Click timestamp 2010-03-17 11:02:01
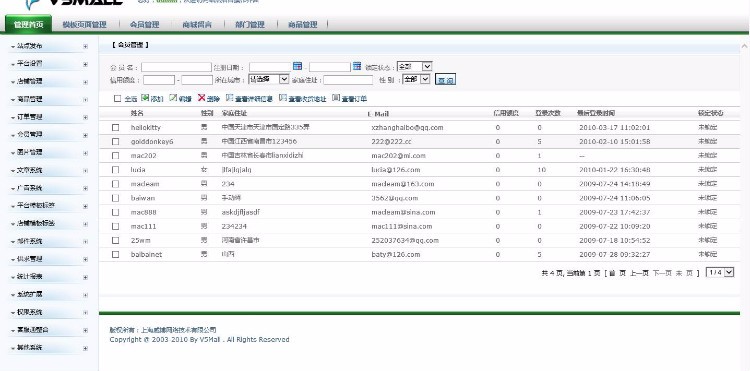750x371 pixels. click(615, 128)
